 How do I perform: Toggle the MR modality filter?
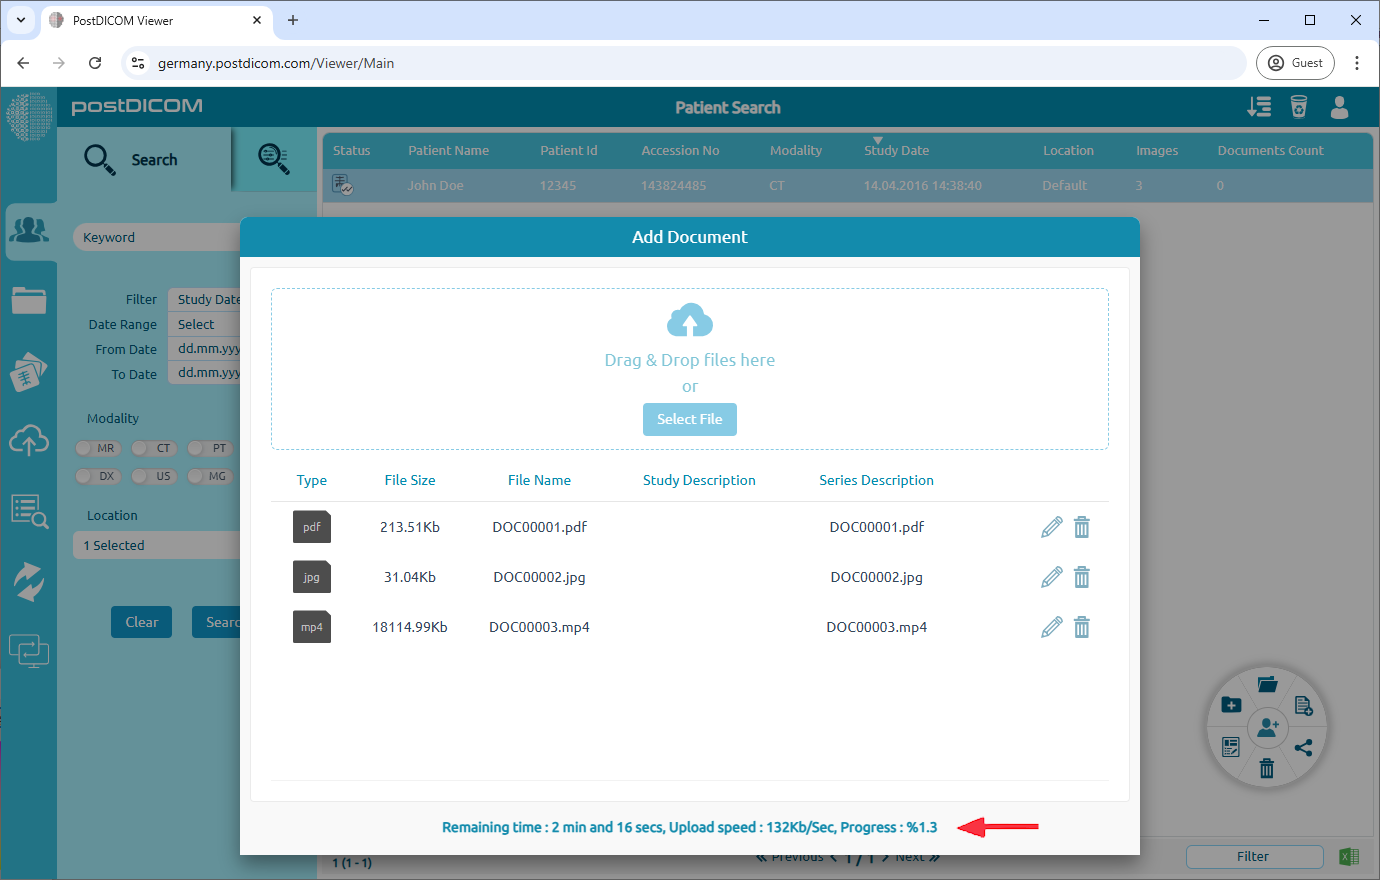97,448
